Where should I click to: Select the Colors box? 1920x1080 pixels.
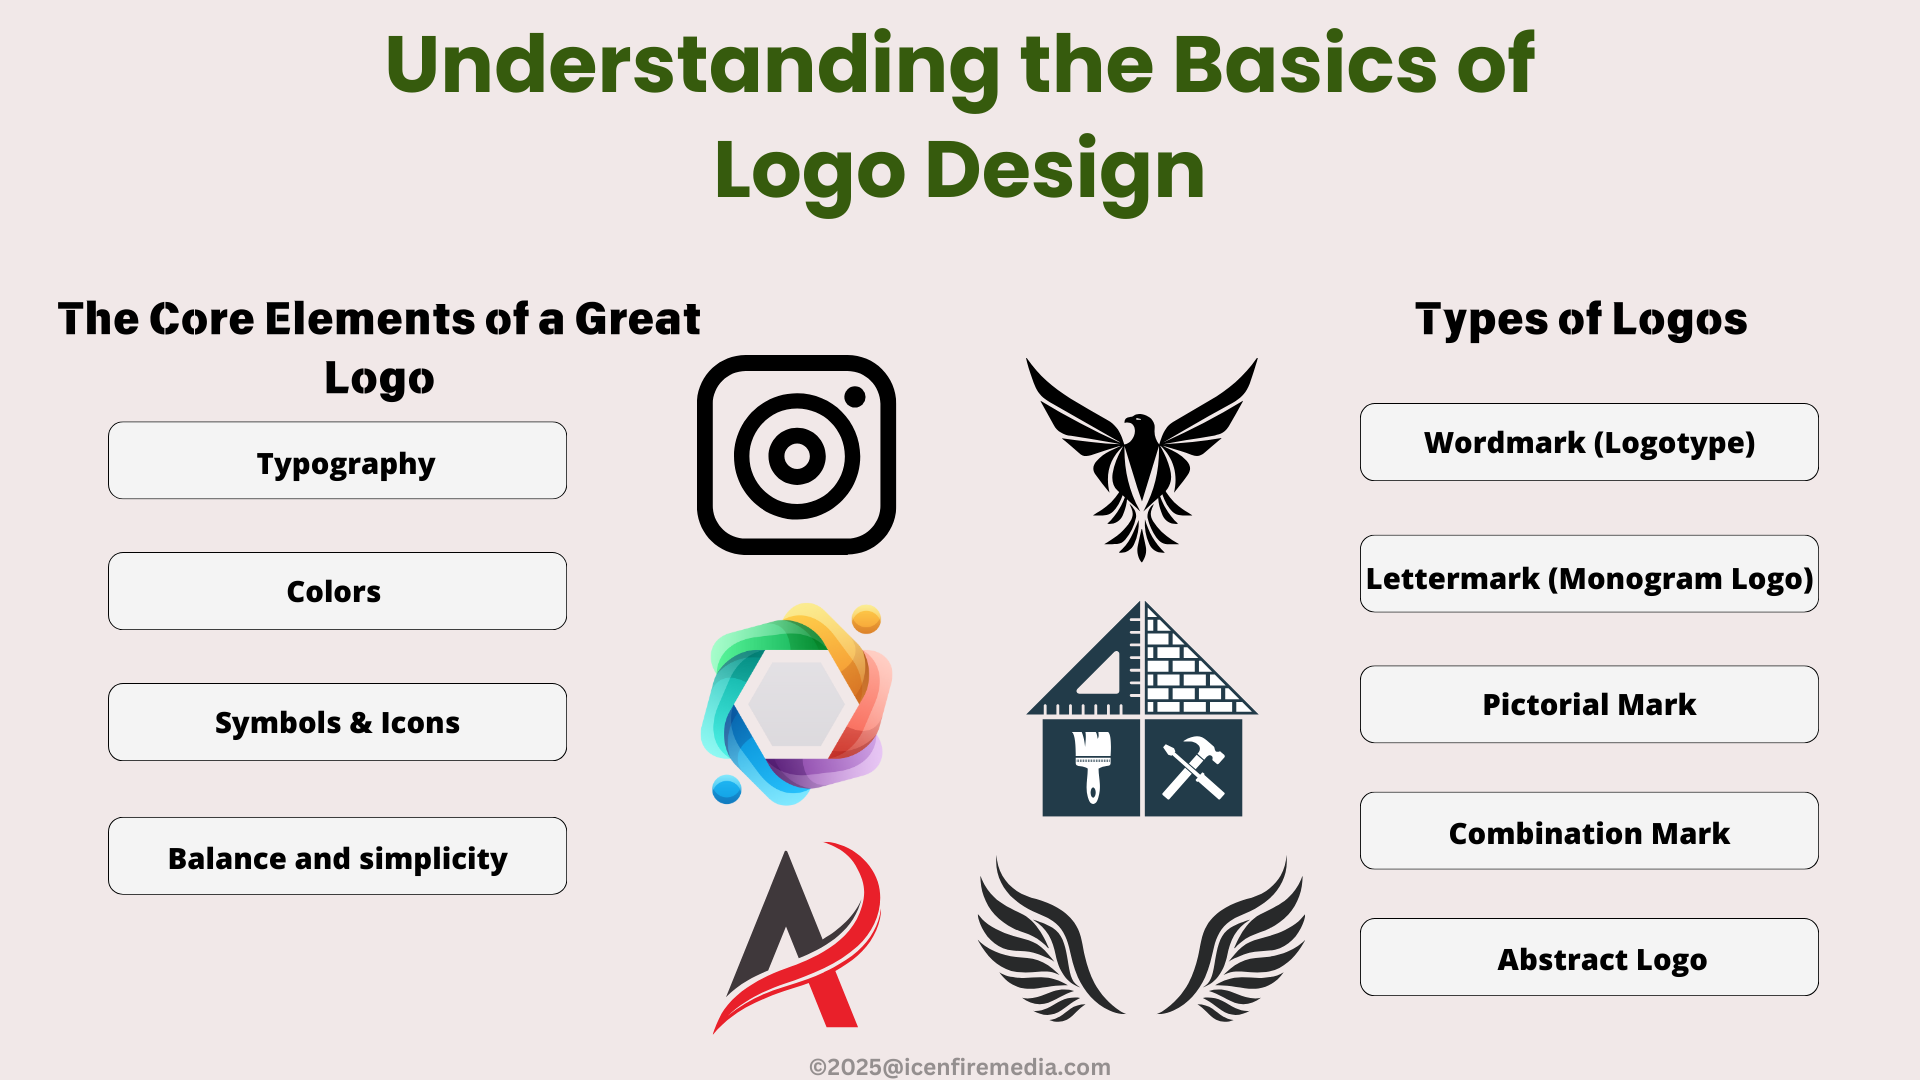pyautogui.click(x=337, y=591)
